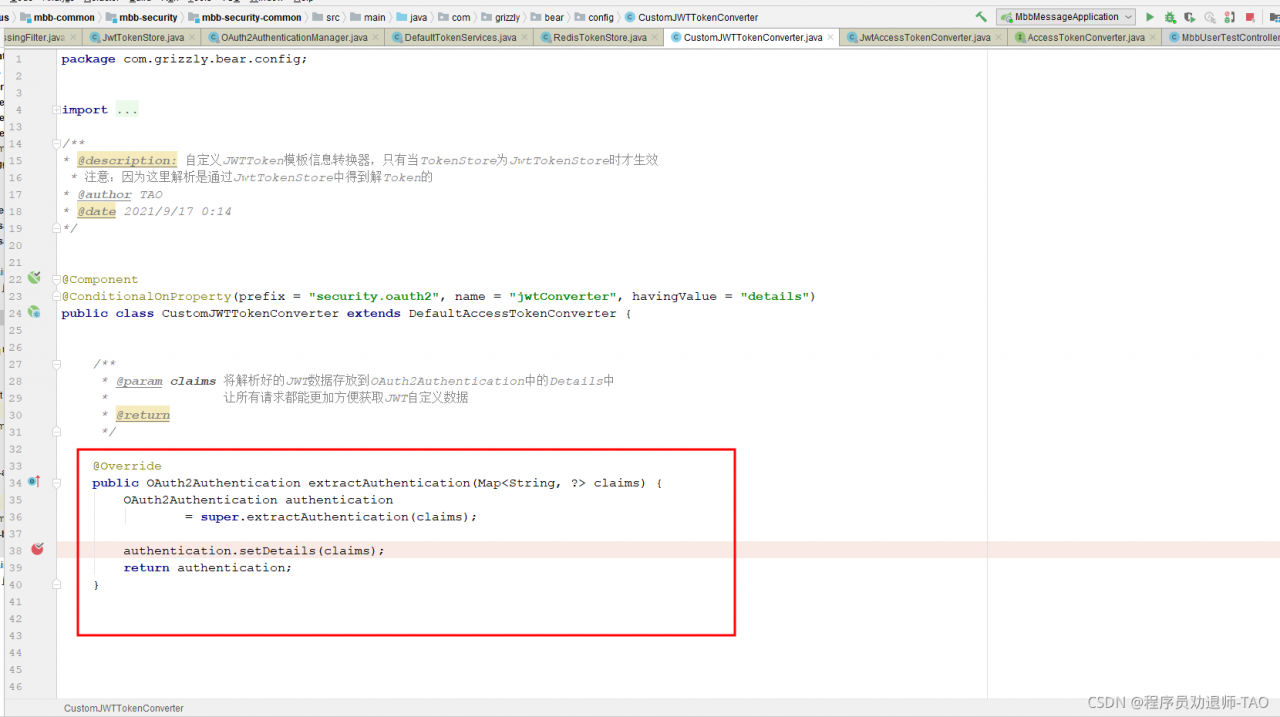This screenshot has height=717, width=1280.
Task: Start debugging with the green bug icon
Action: click(x=1169, y=17)
